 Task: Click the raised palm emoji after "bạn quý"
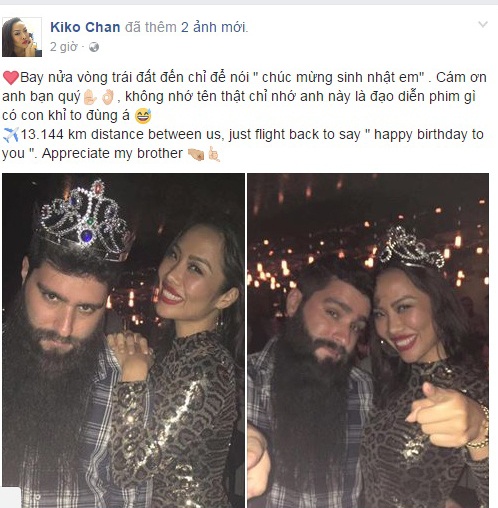click(x=90, y=97)
